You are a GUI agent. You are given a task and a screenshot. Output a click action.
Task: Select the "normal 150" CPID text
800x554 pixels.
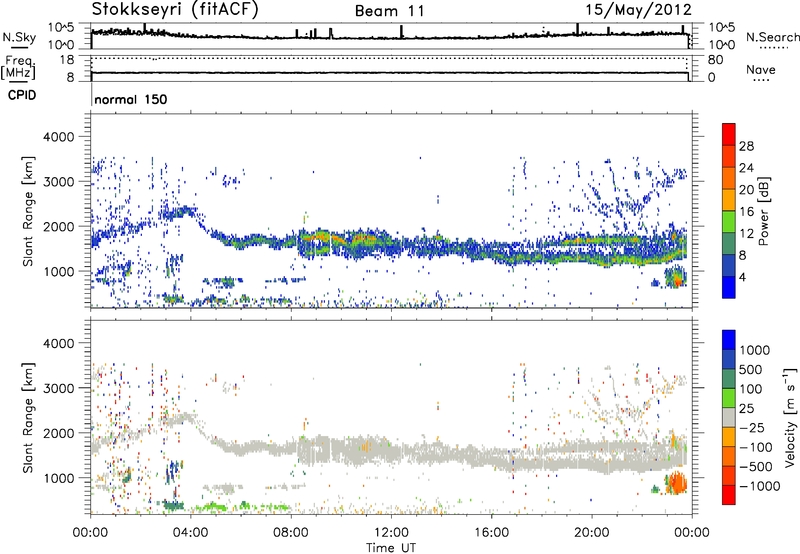pyautogui.click(x=131, y=99)
